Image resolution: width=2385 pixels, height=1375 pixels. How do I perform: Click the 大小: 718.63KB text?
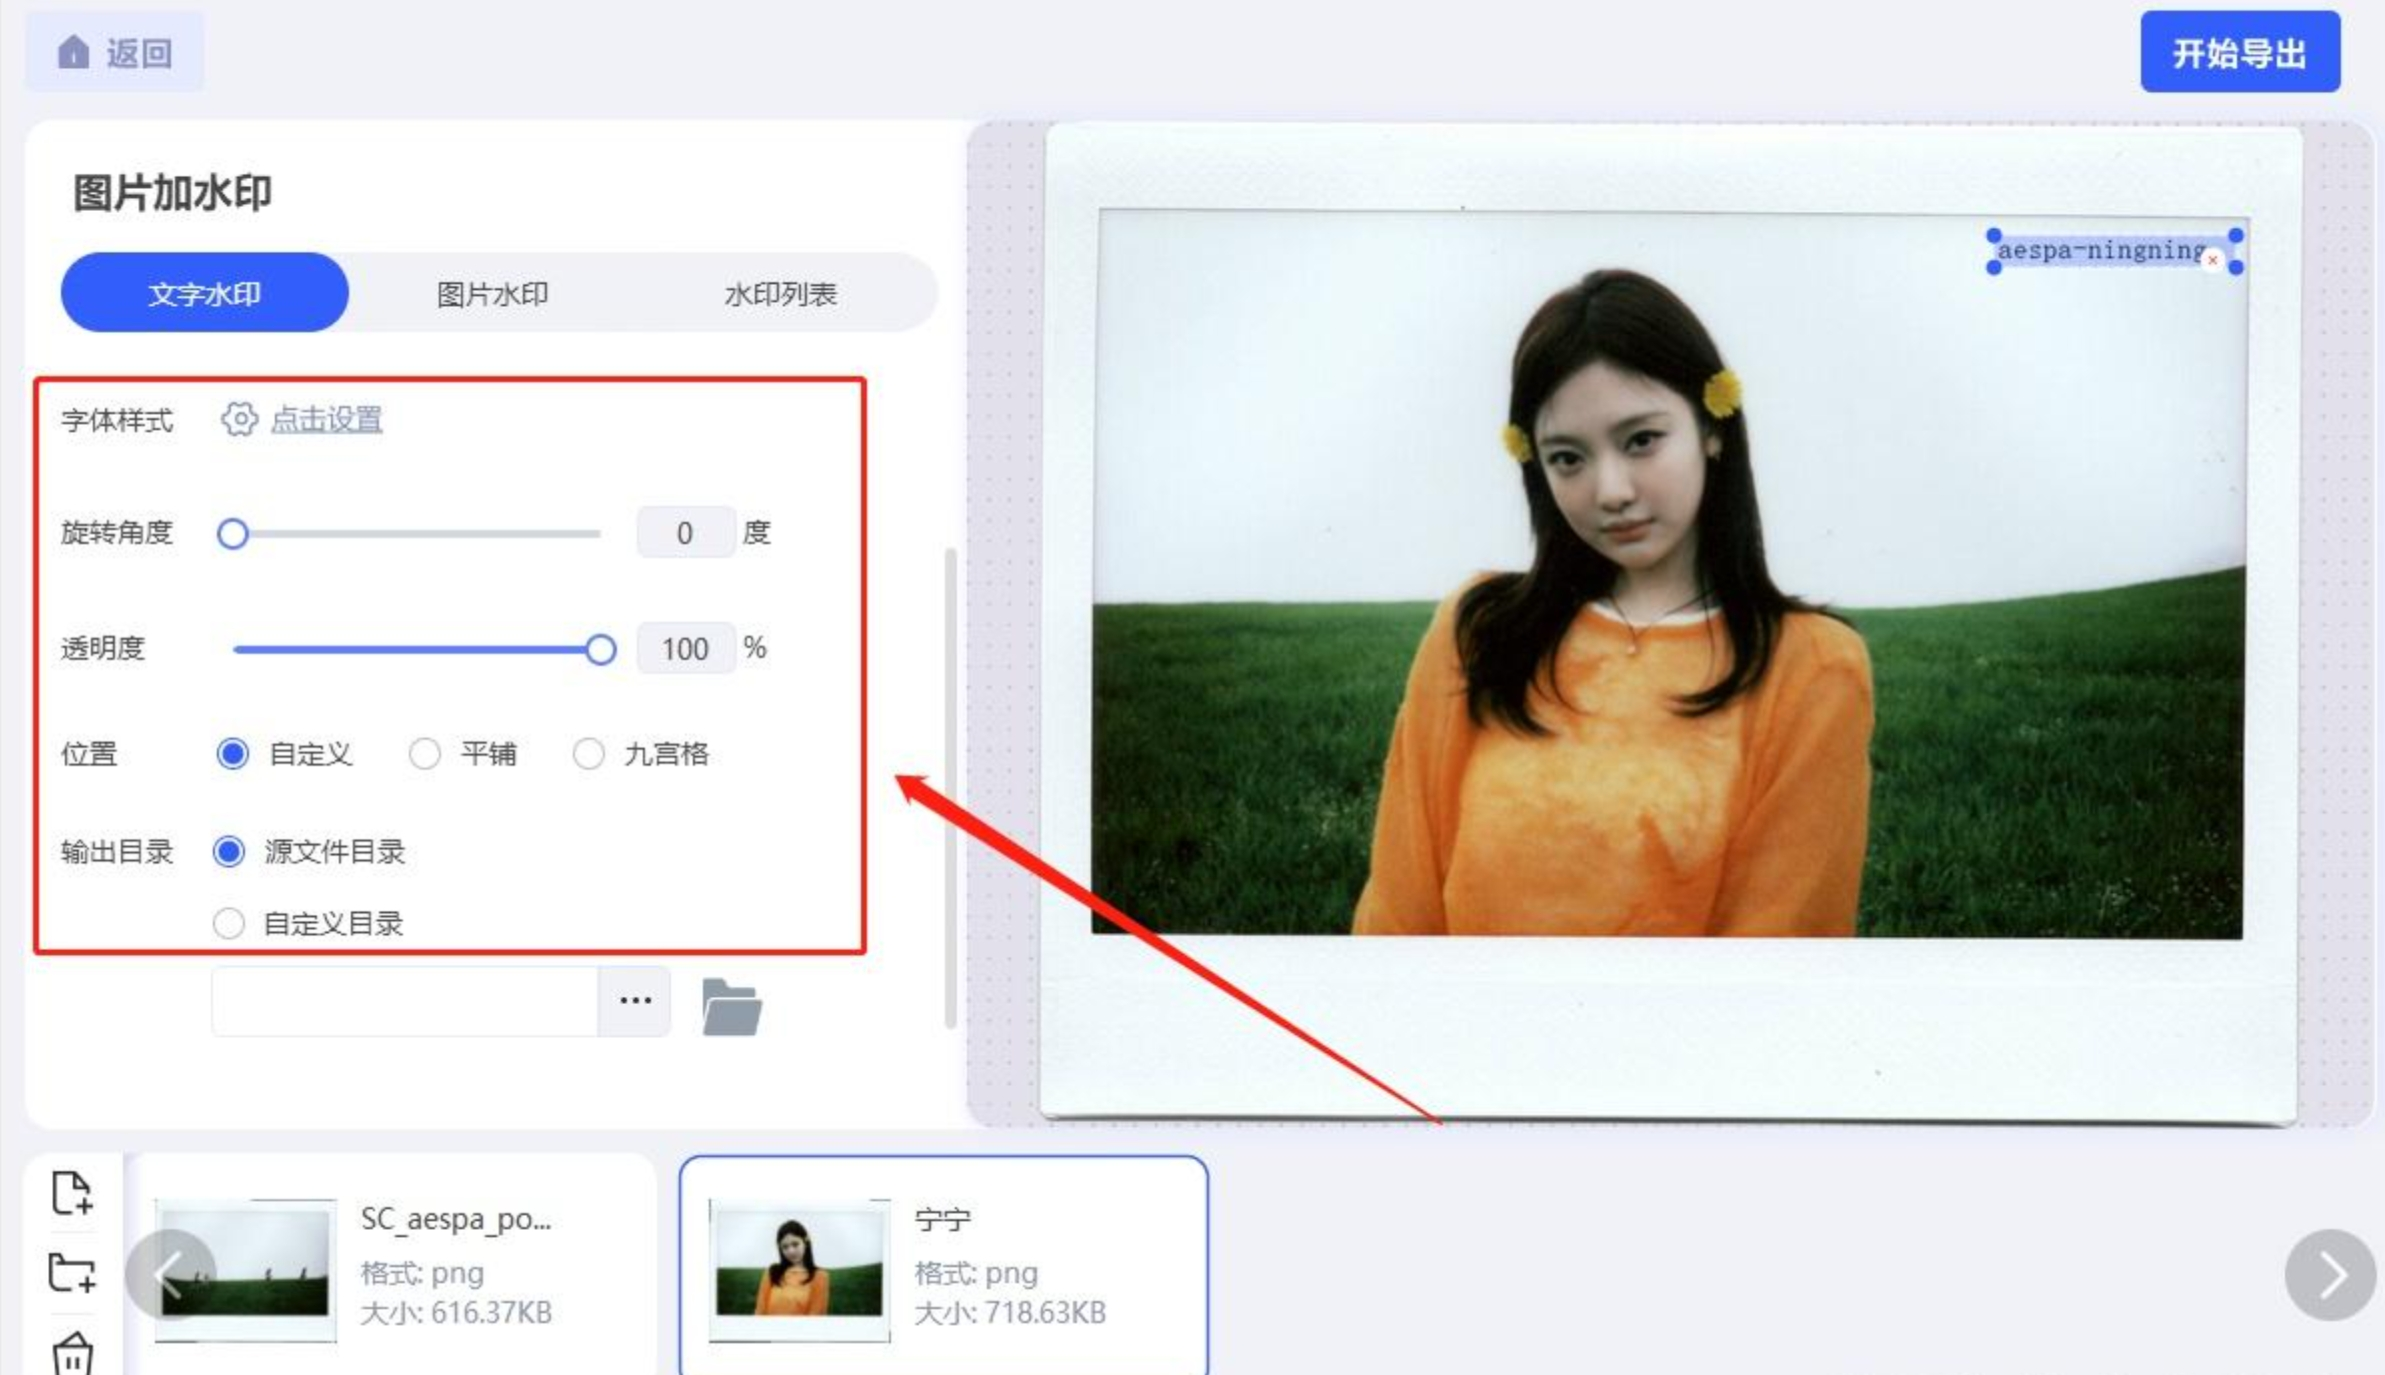pos(1010,1312)
